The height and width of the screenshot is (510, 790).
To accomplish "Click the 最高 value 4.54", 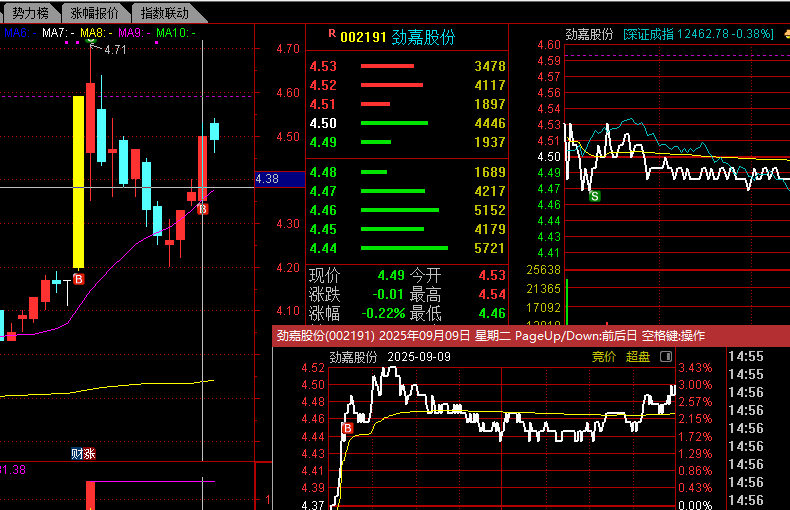I will 492,294.
